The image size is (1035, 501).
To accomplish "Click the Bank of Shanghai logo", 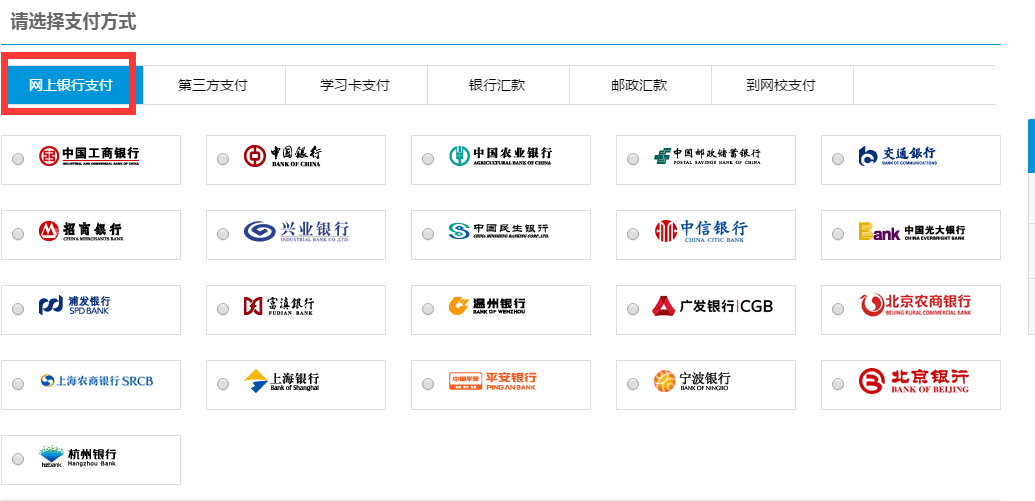I will click(282, 381).
